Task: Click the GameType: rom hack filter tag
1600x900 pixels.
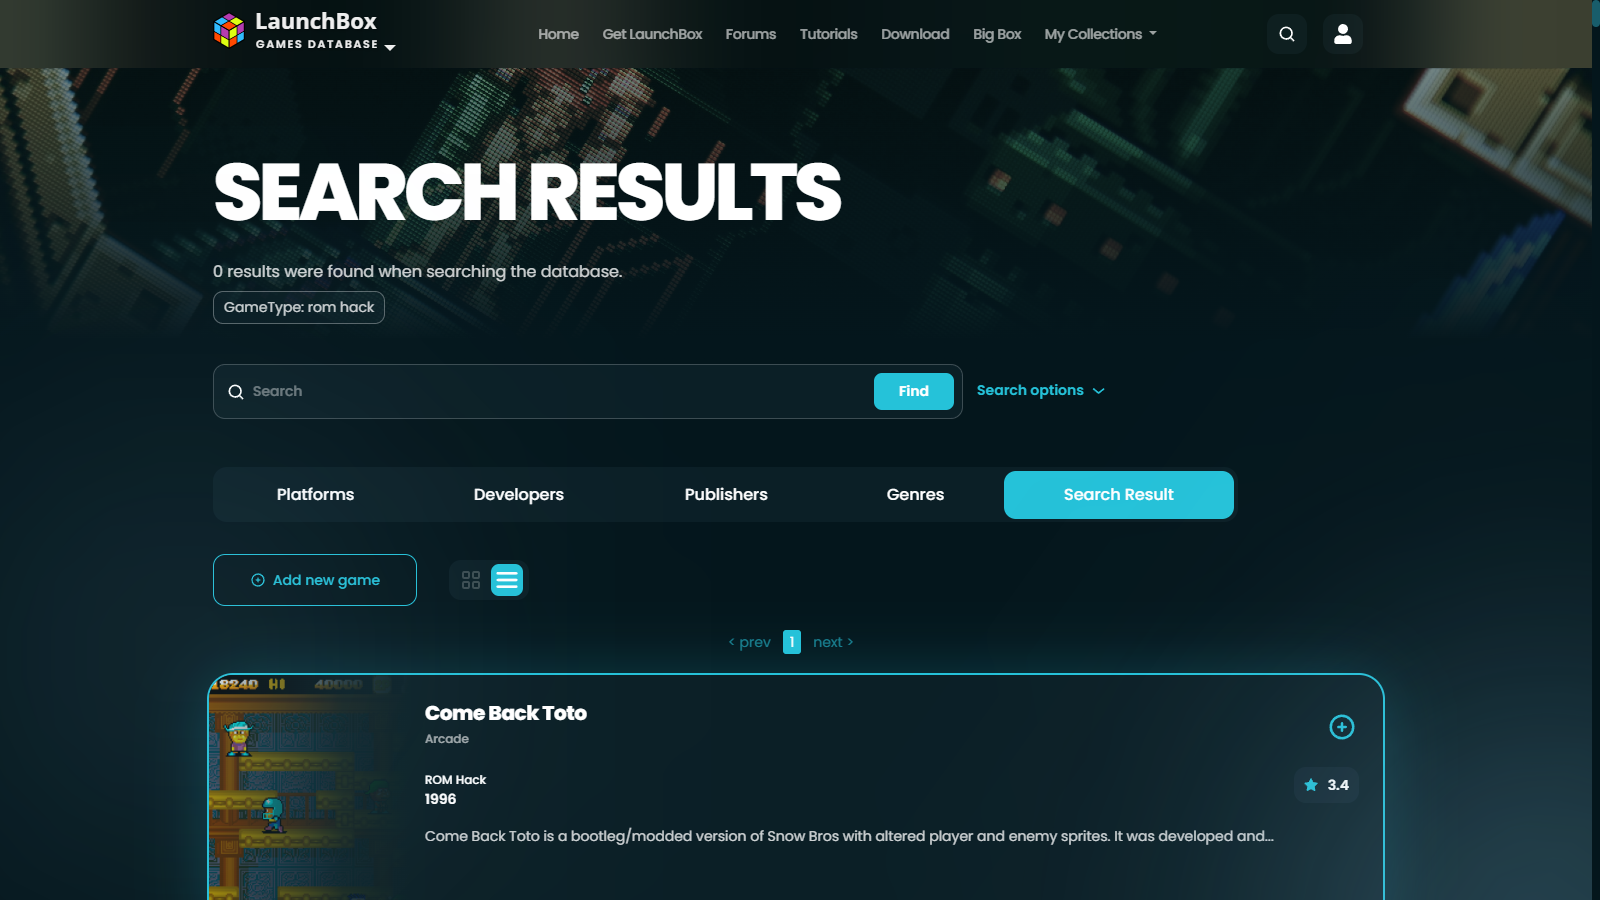Action: coord(299,307)
